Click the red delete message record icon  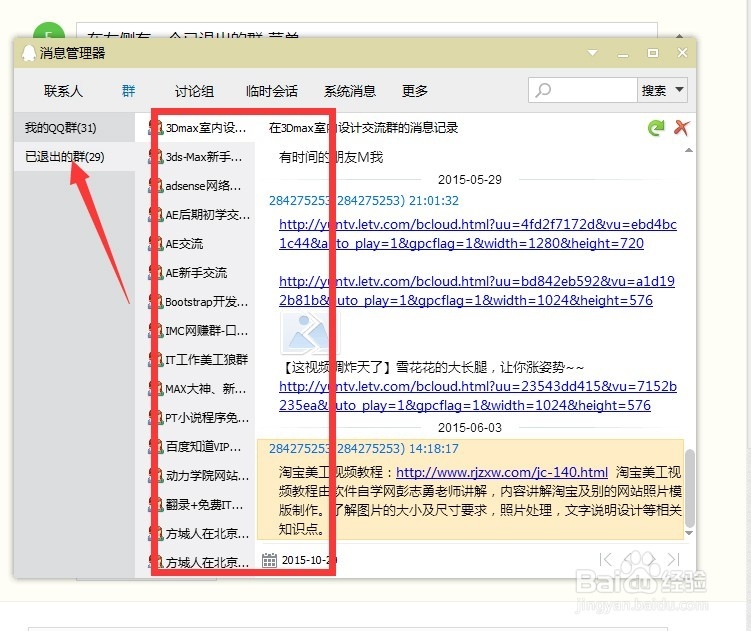(681, 127)
